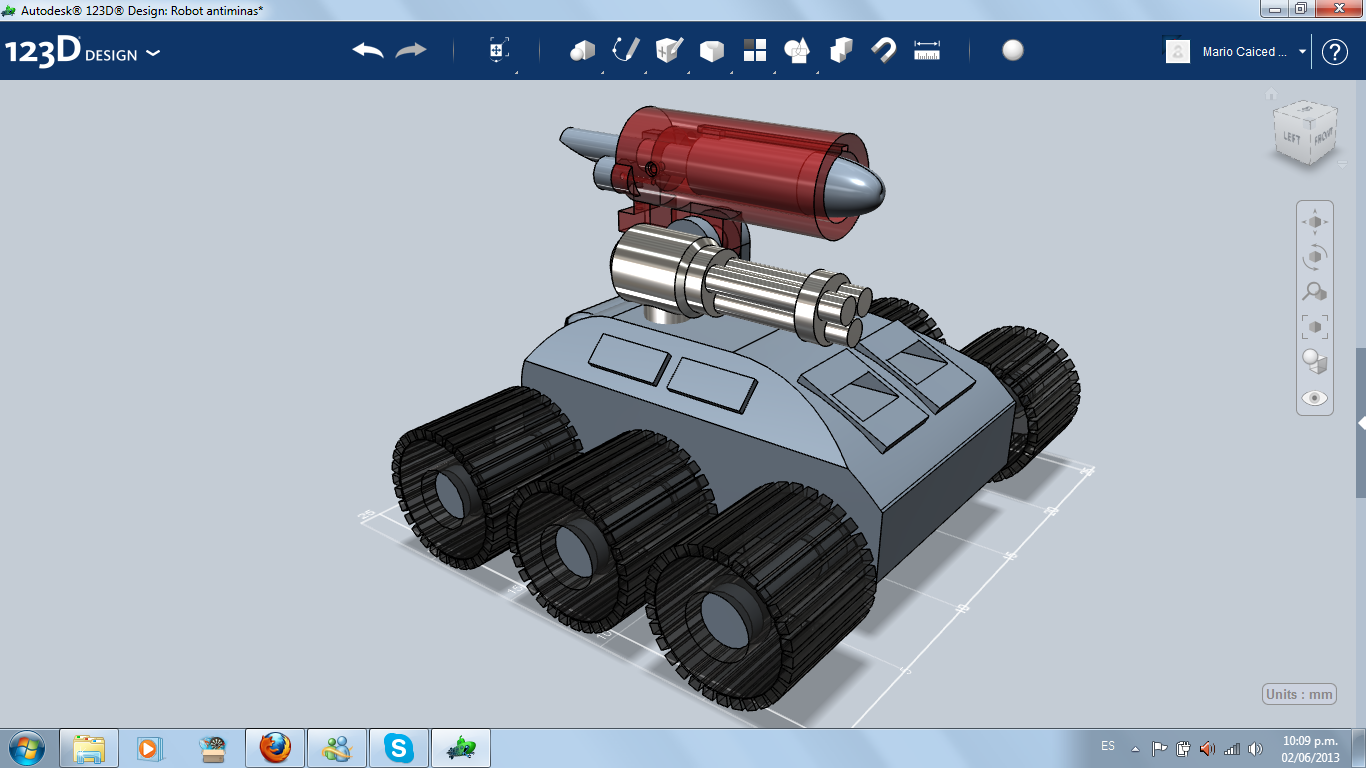Open the Combine tool
The image size is (1366, 768).
841,51
